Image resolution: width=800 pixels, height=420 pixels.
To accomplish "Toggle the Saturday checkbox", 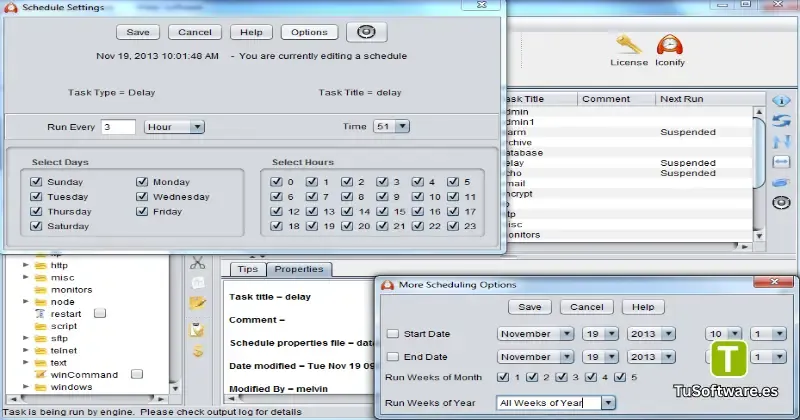I will click(x=36, y=226).
